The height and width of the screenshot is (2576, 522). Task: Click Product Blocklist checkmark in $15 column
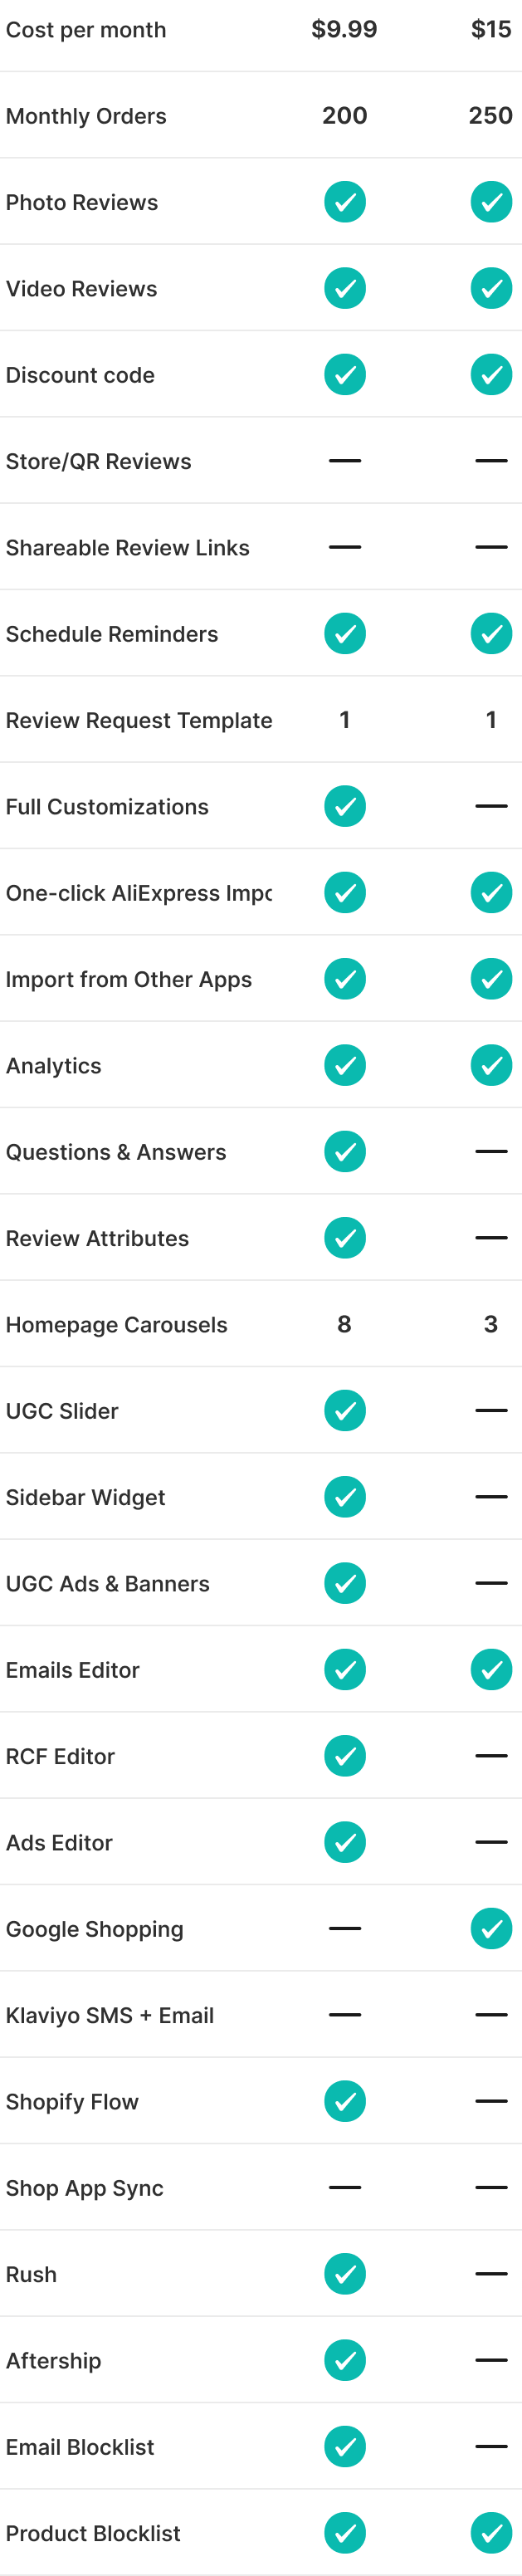pos(491,2532)
